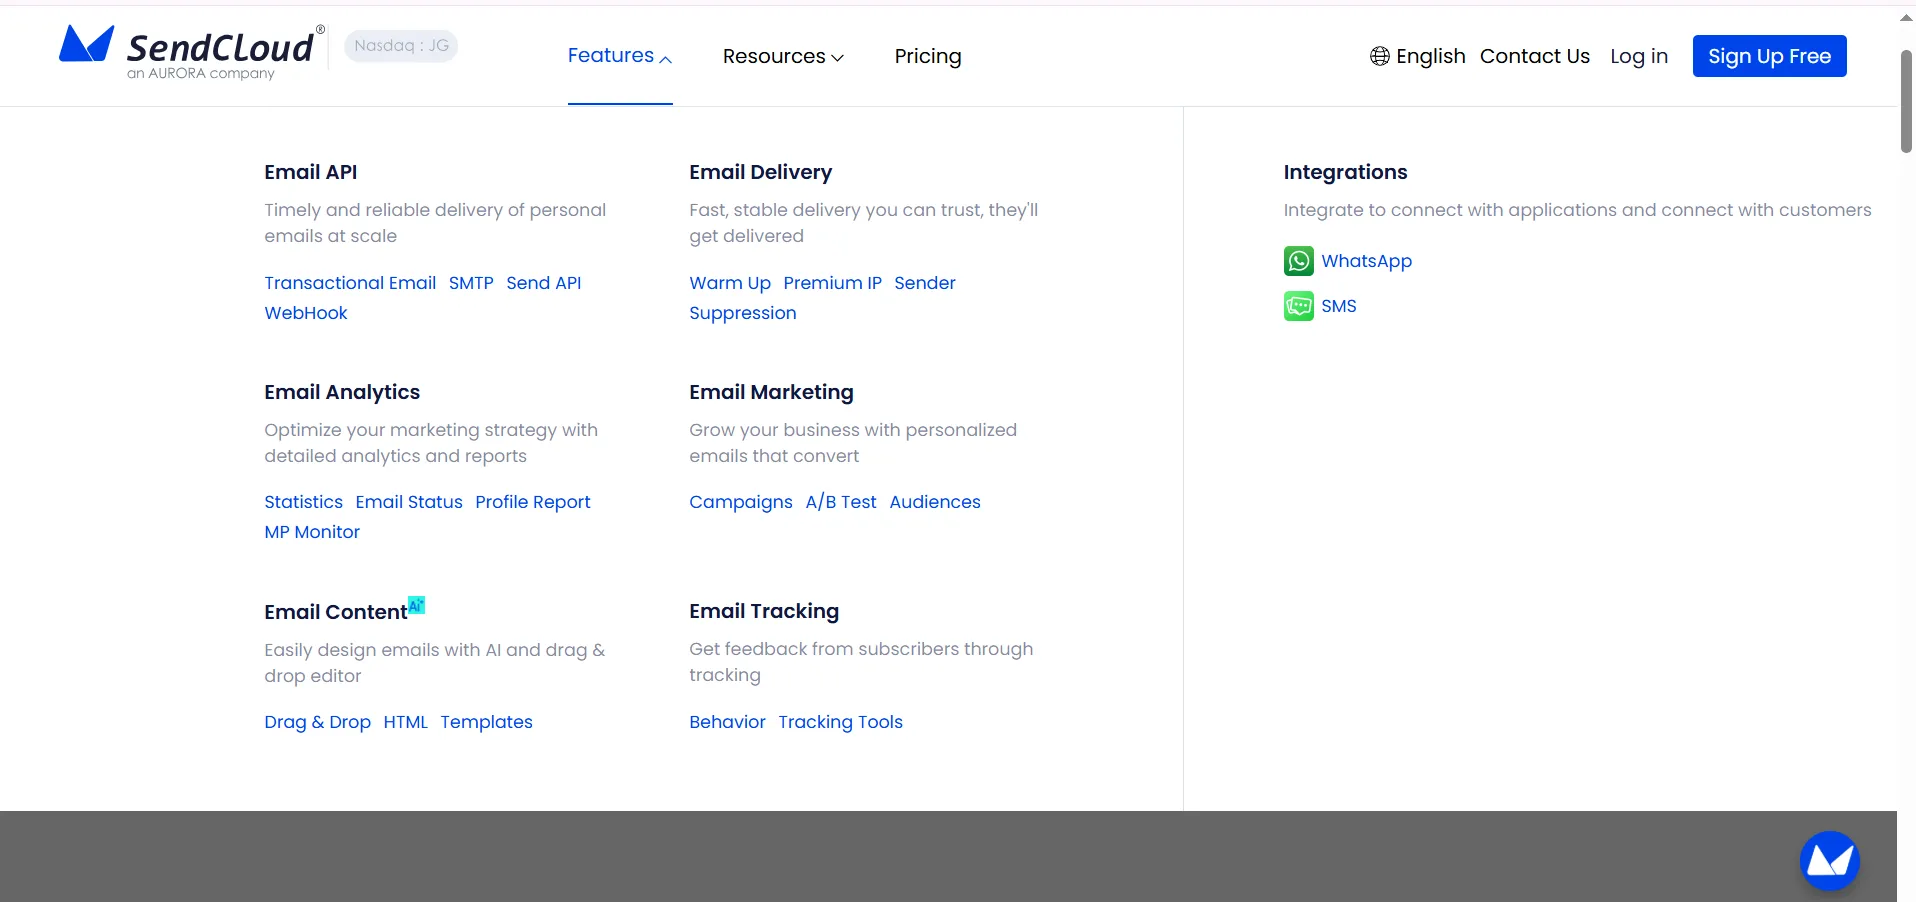Click the SendCloud logo in header

pos(190,52)
